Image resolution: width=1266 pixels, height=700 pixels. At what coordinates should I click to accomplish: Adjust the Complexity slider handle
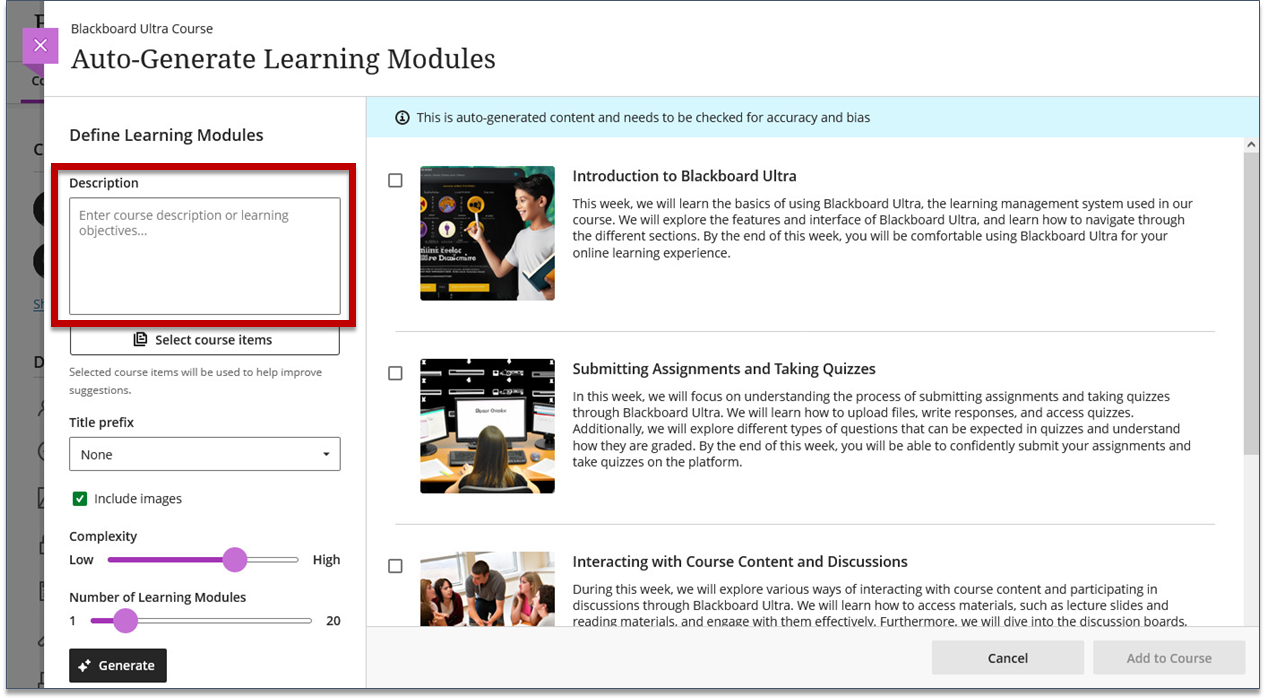(x=235, y=560)
